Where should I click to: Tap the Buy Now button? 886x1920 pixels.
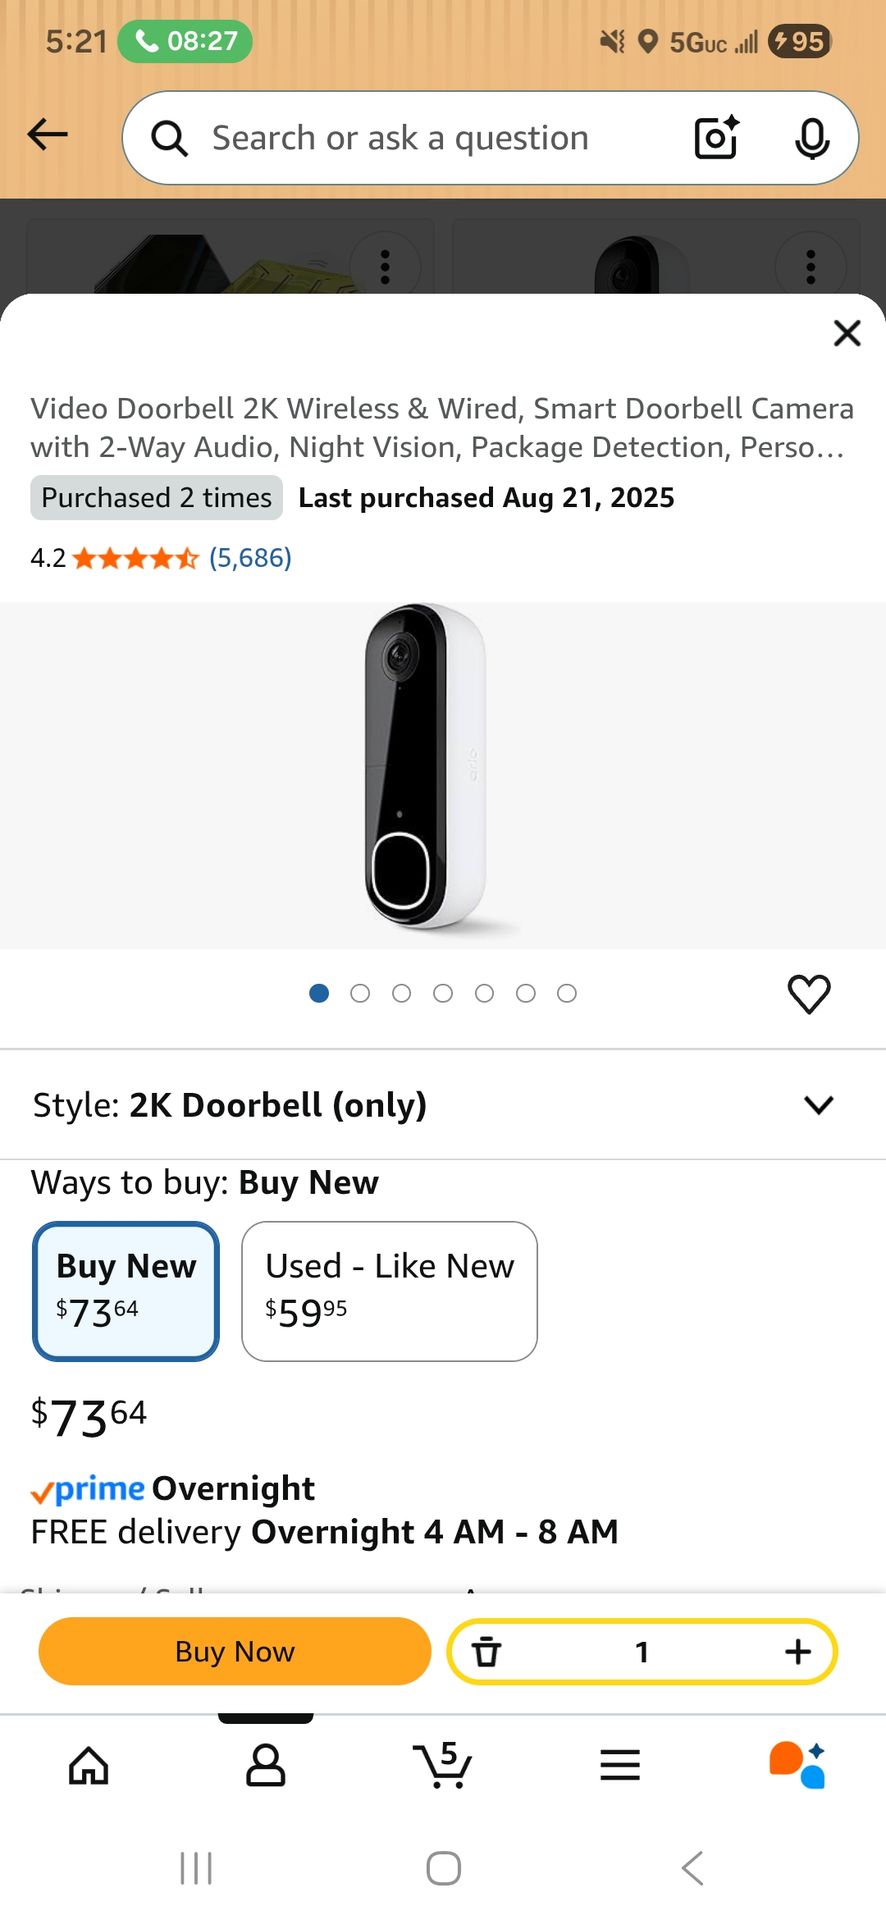[235, 1651]
